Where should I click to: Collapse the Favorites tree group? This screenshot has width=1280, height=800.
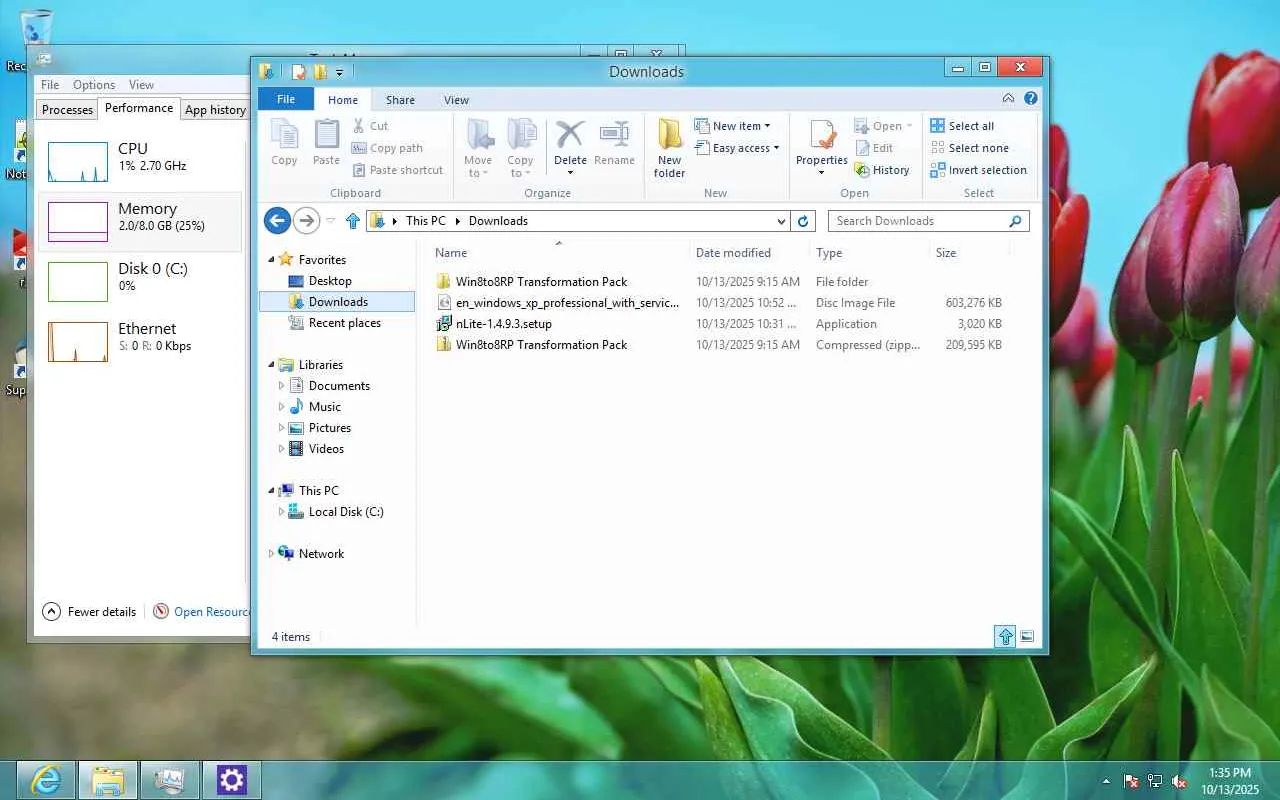pos(271,260)
